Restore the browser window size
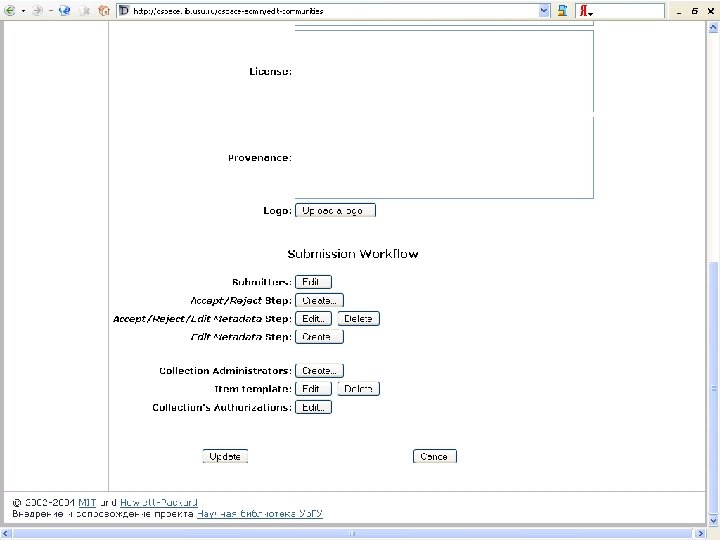 (695, 11)
